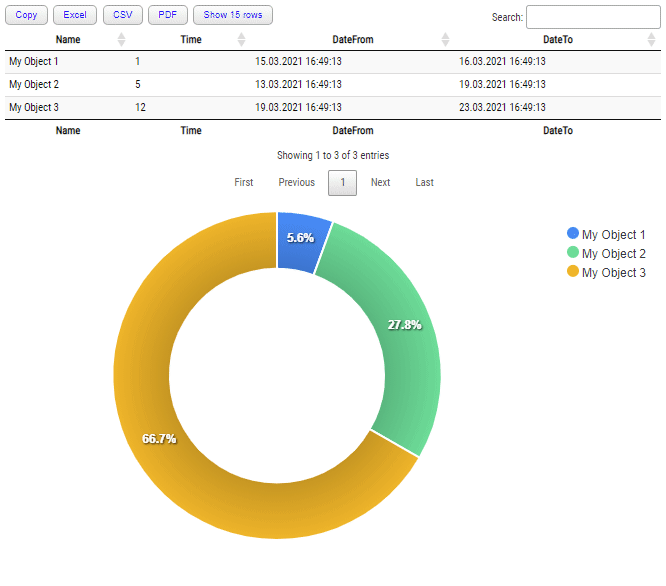Viewport: 666px width, 586px height.
Task: Go to Next page
Action: click(x=380, y=183)
